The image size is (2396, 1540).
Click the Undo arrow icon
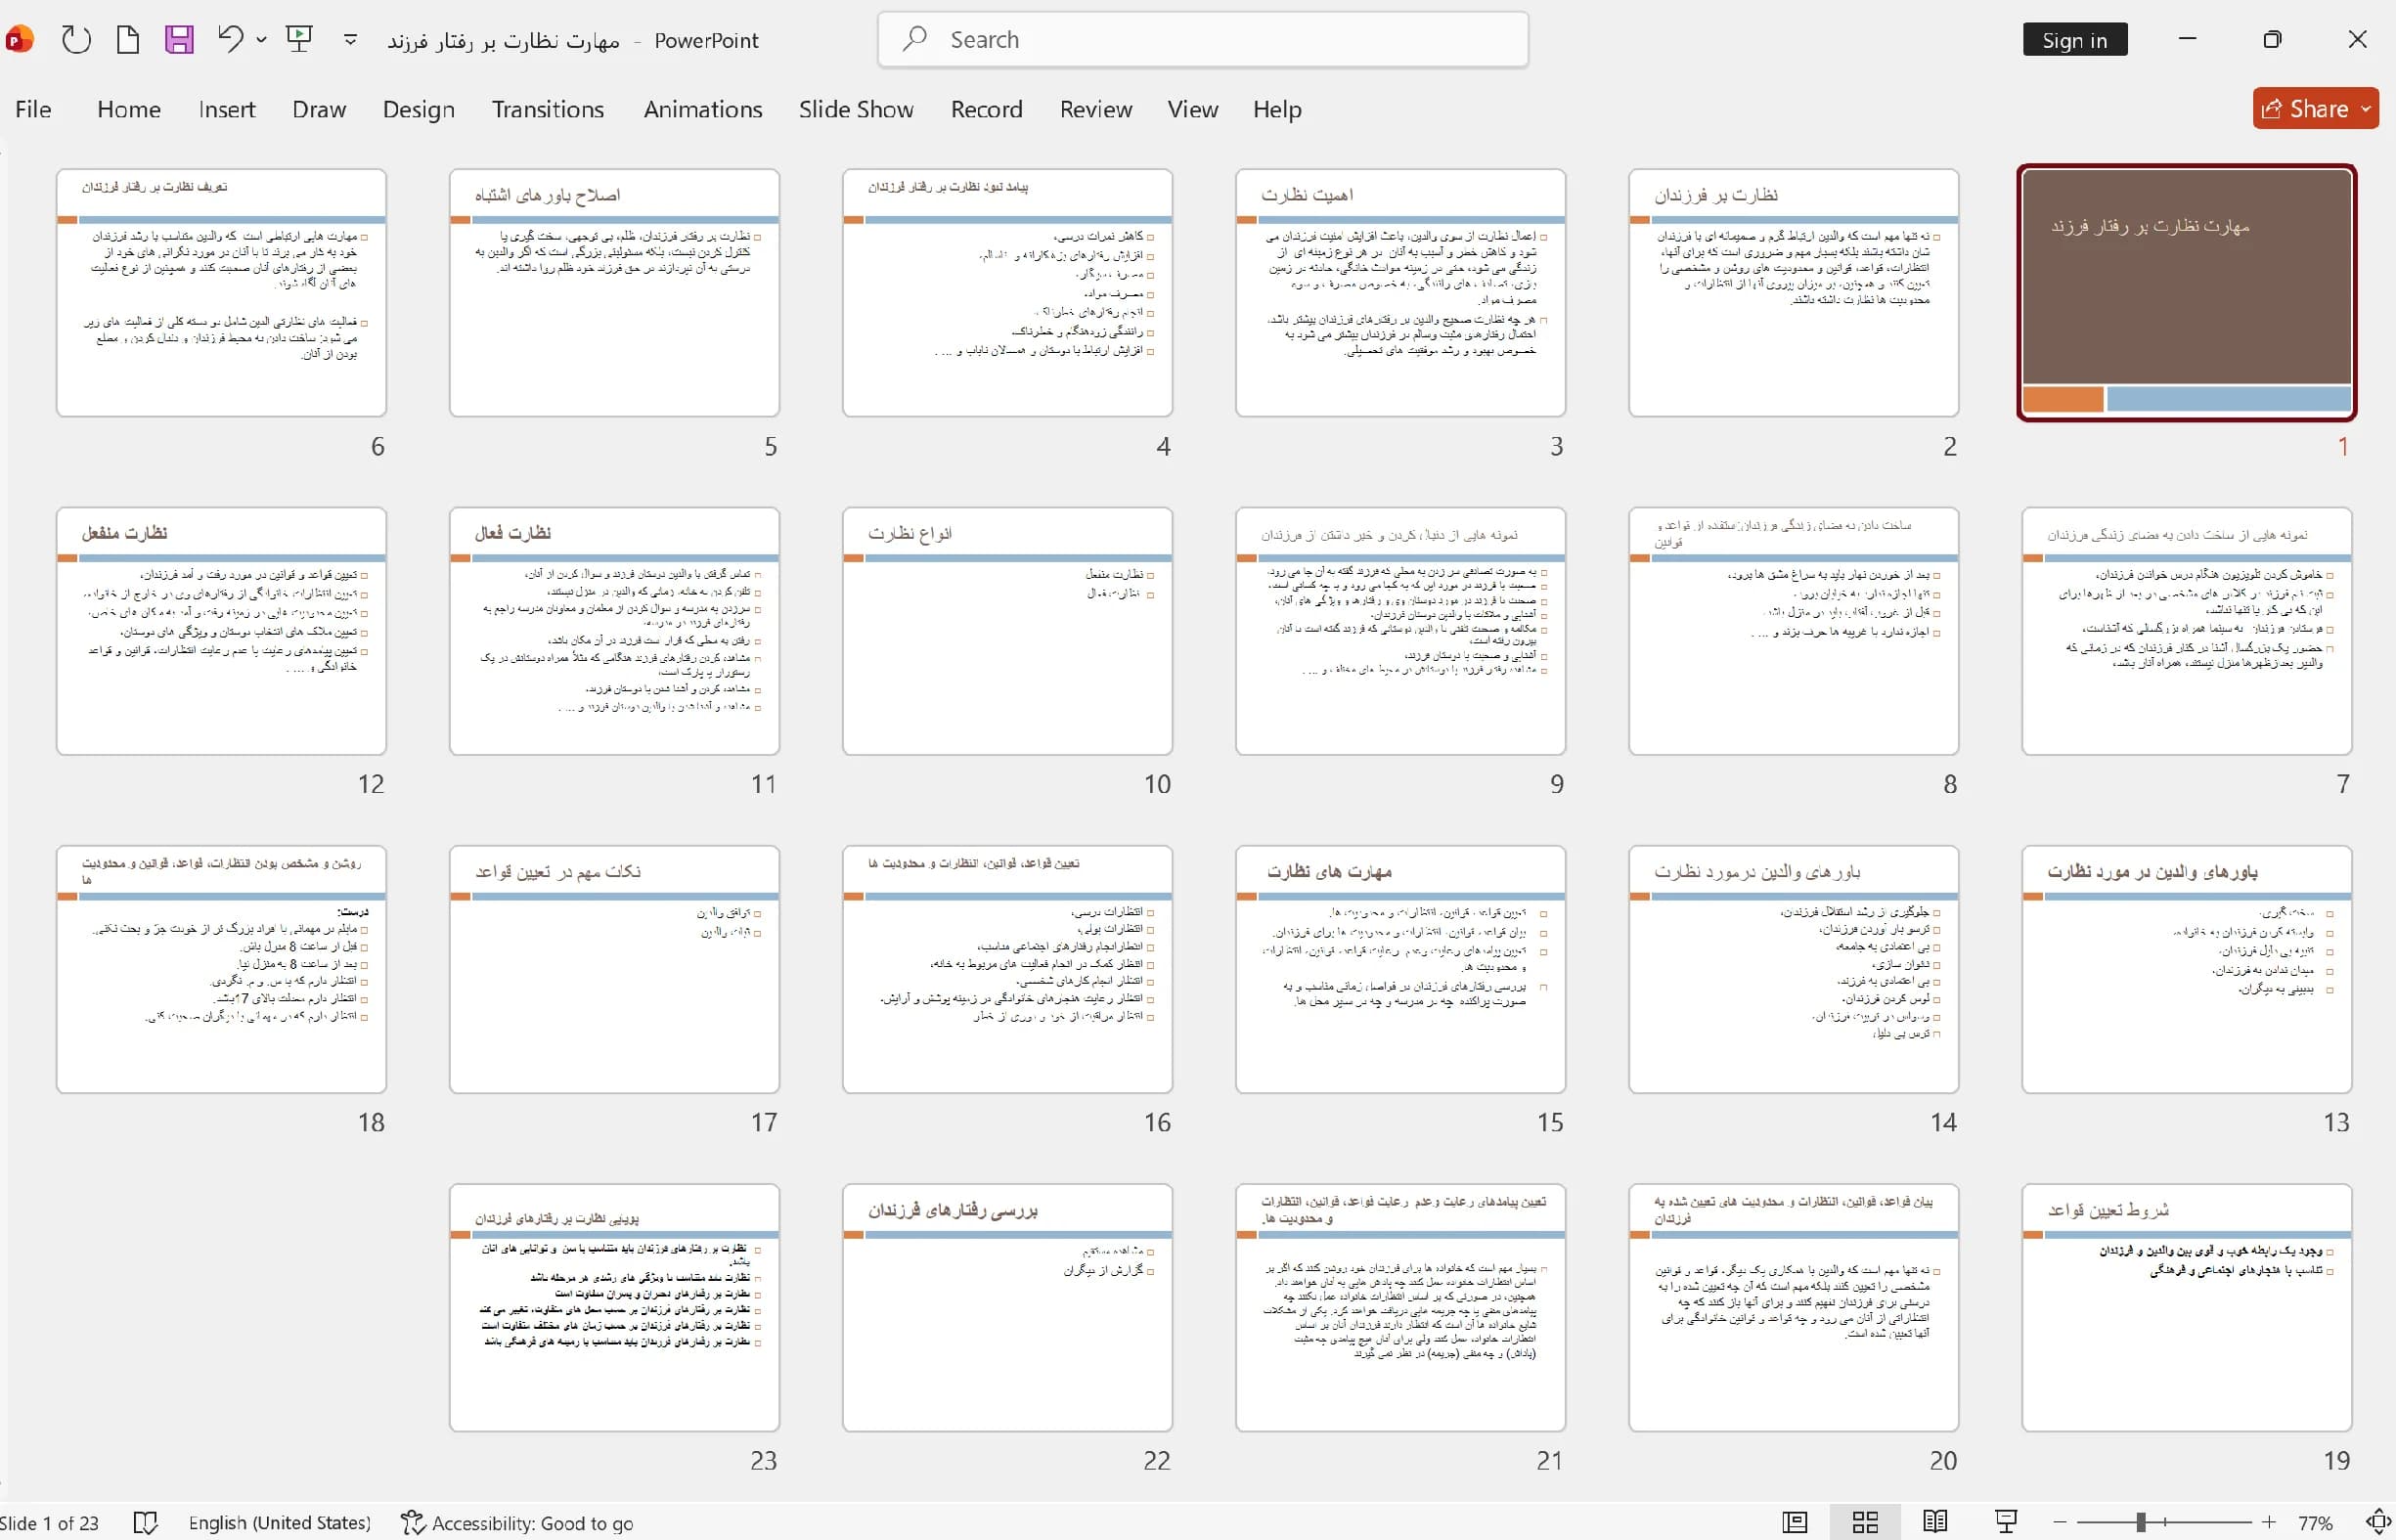(230, 40)
